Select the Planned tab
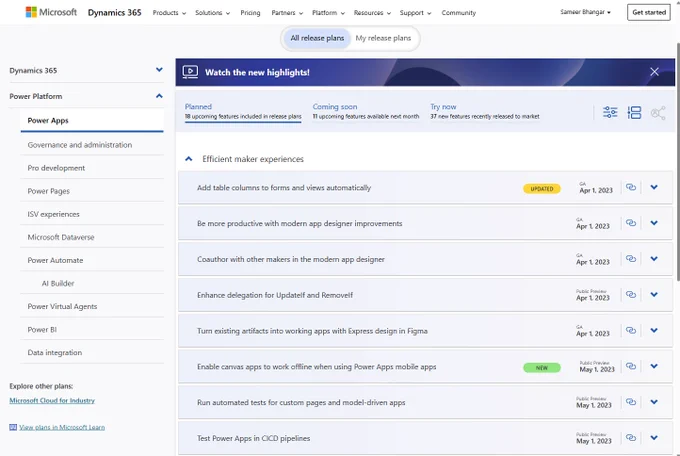The image size is (680, 456). (243, 111)
